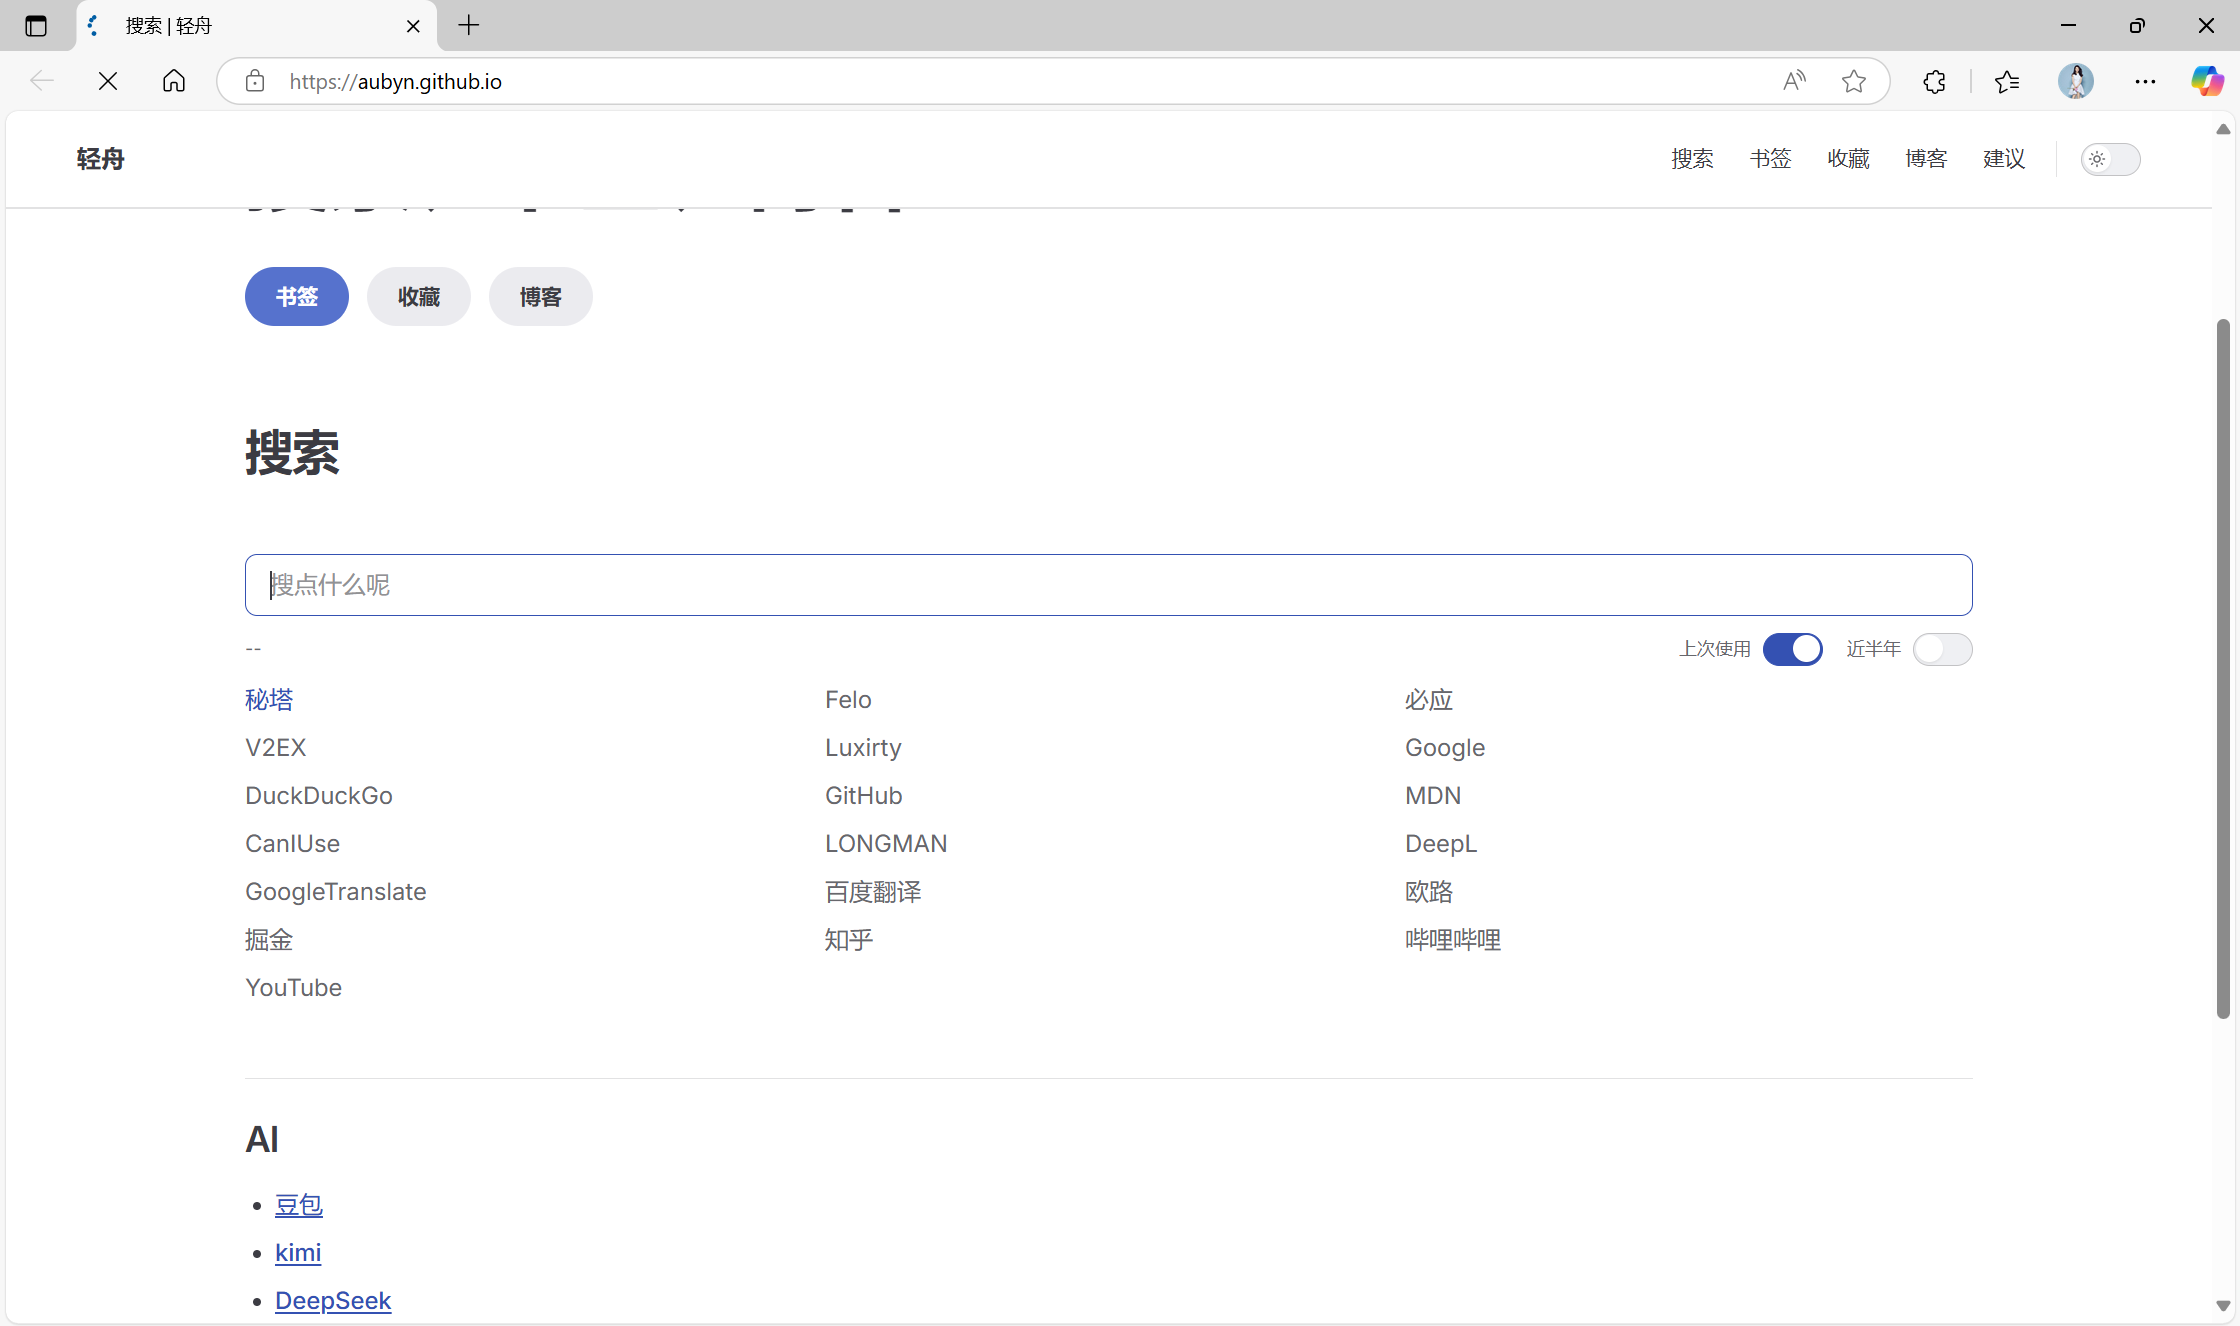Click the address bar URL
This screenshot has width=2240, height=1326.
[x=396, y=81]
